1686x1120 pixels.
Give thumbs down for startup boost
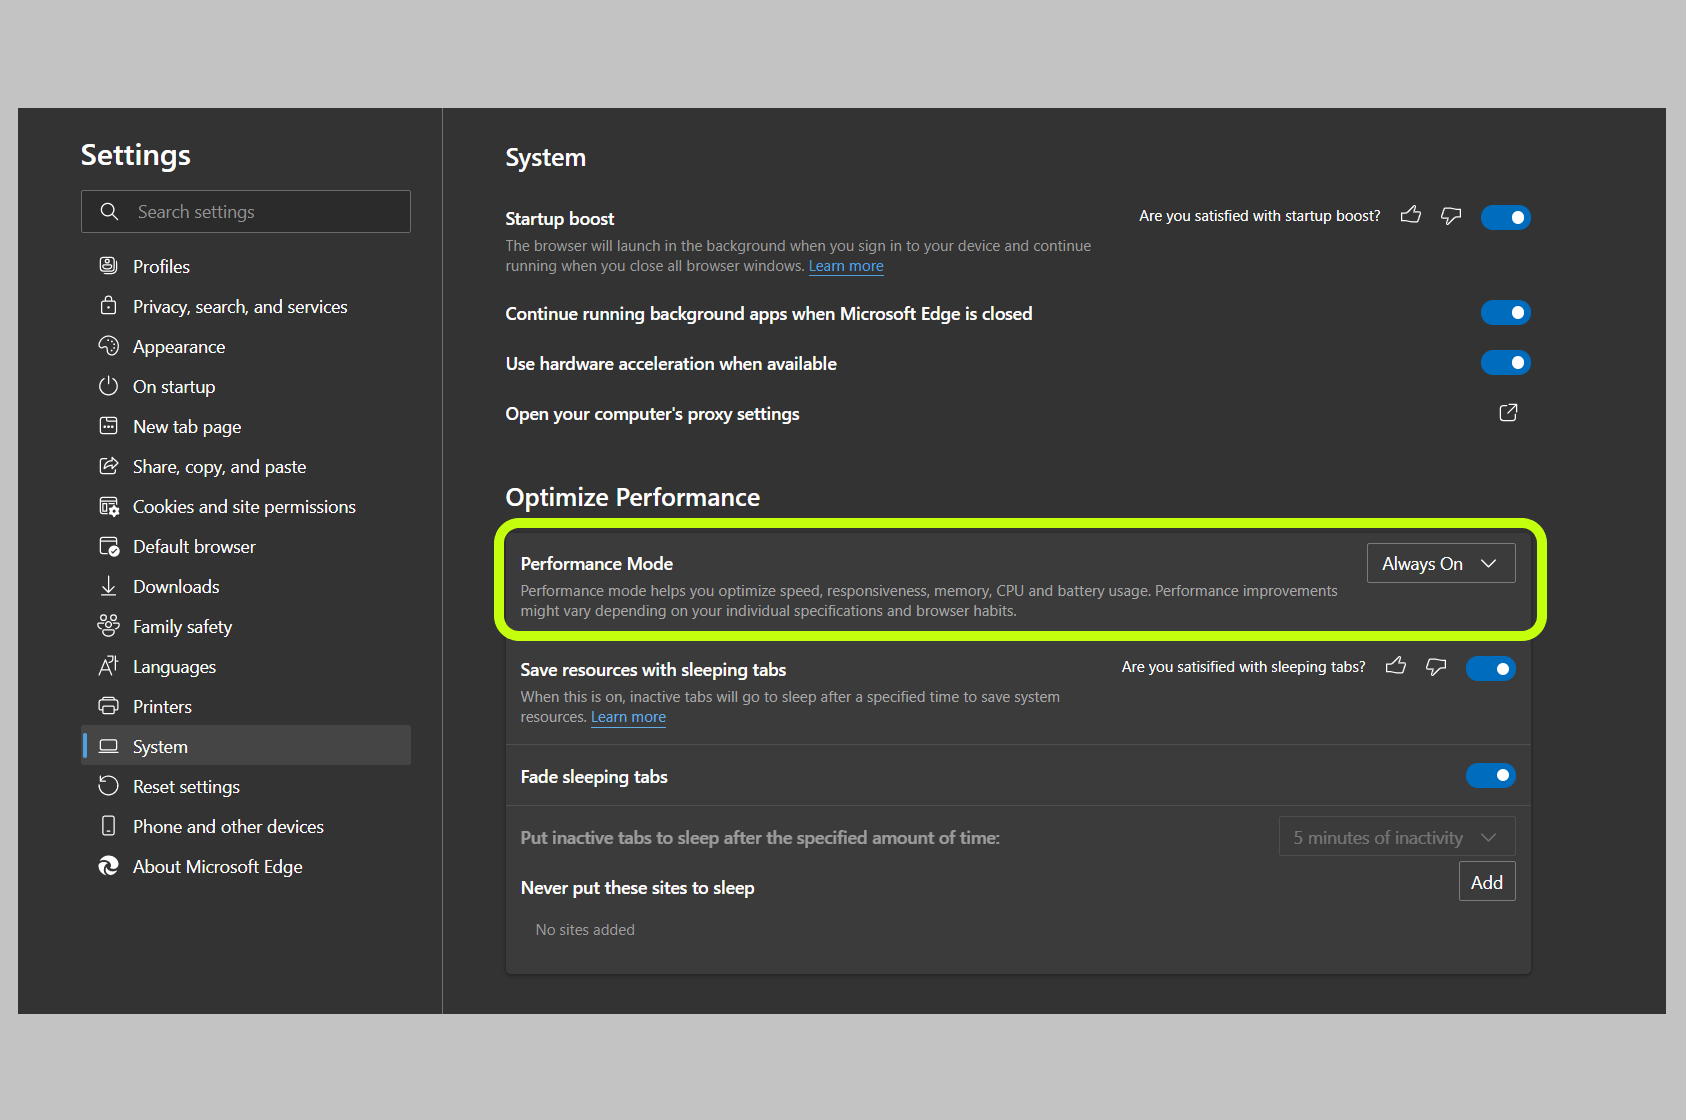tap(1451, 215)
